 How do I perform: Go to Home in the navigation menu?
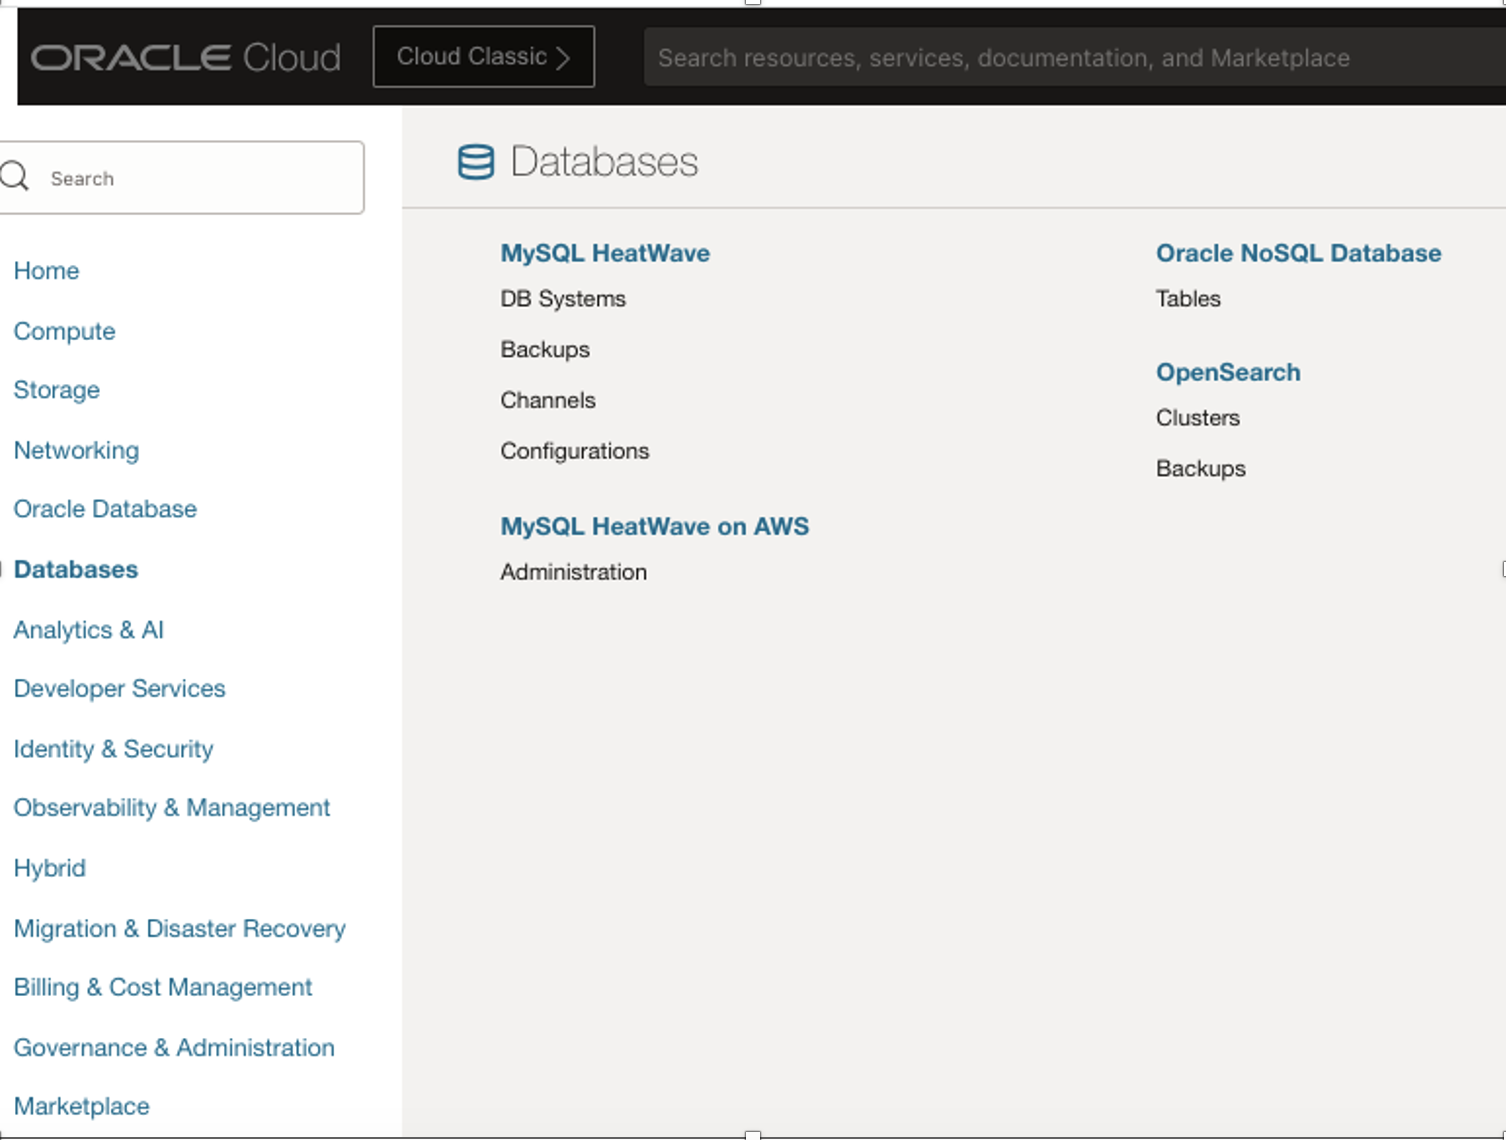[46, 271]
